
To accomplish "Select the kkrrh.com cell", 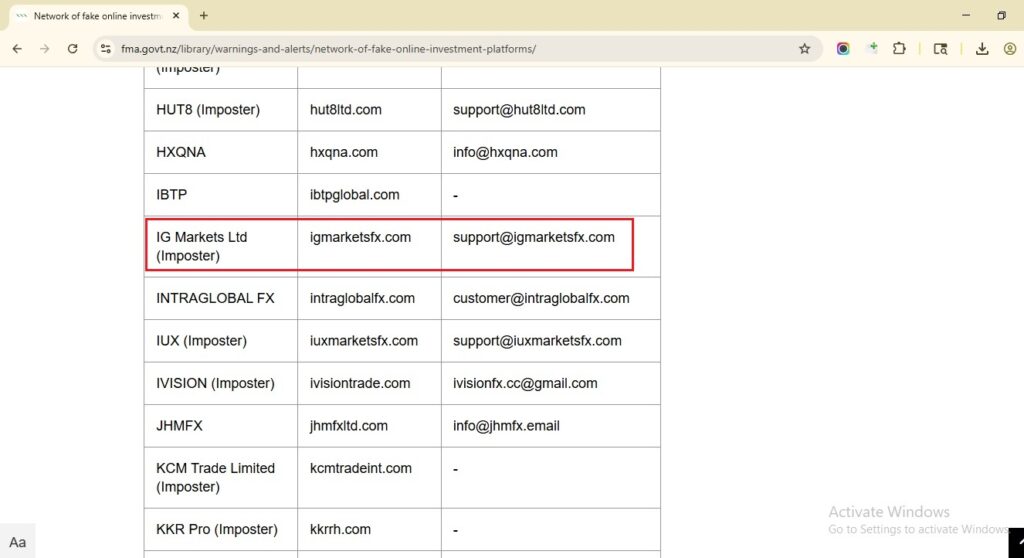I will click(x=369, y=529).
